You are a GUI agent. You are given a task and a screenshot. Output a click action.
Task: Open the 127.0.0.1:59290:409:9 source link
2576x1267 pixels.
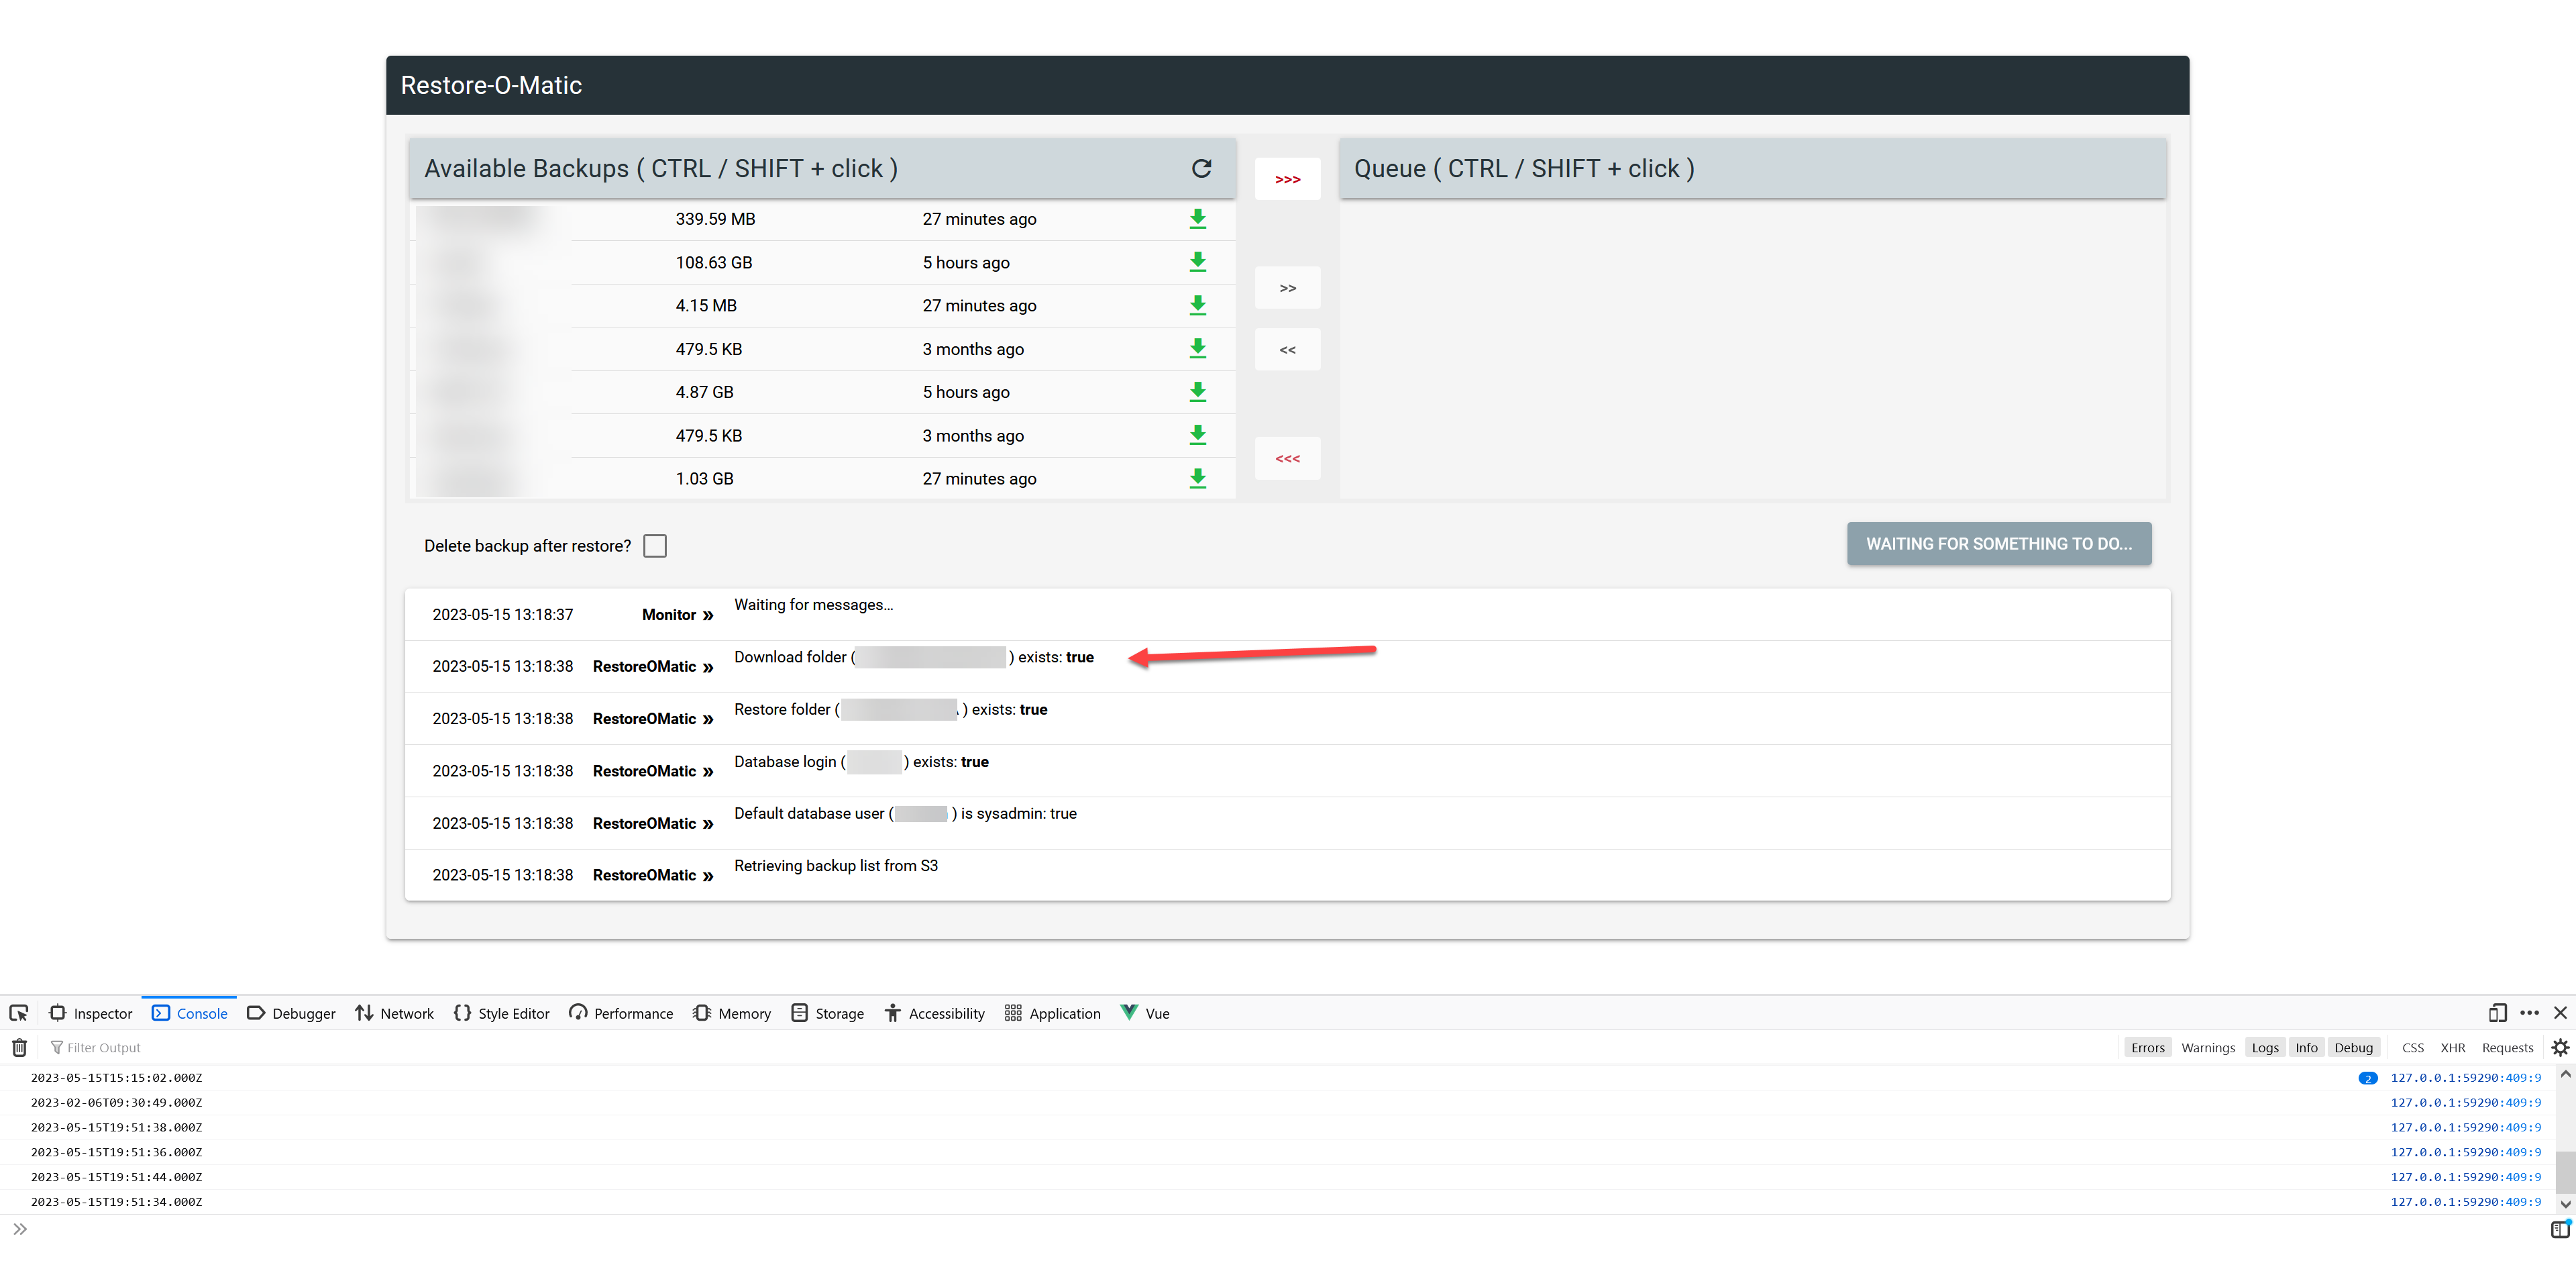coord(2465,1078)
